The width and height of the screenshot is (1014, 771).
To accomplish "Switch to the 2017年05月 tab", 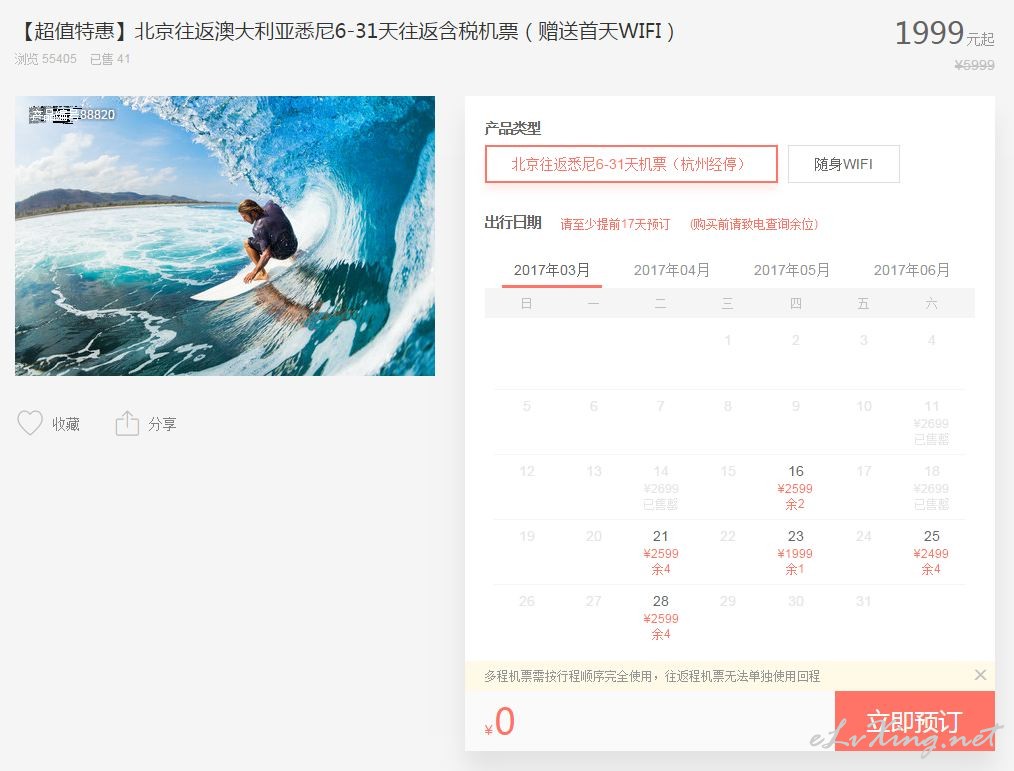I will 792,270.
